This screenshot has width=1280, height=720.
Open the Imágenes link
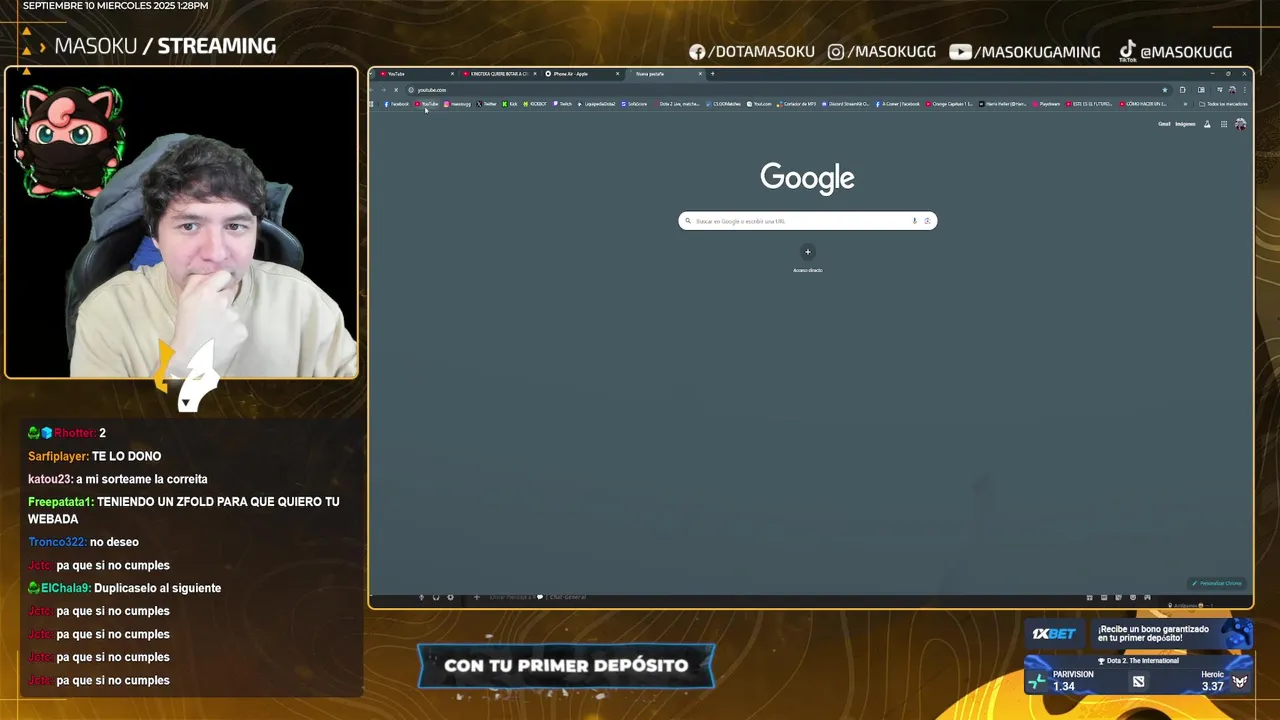(1185, 124)
